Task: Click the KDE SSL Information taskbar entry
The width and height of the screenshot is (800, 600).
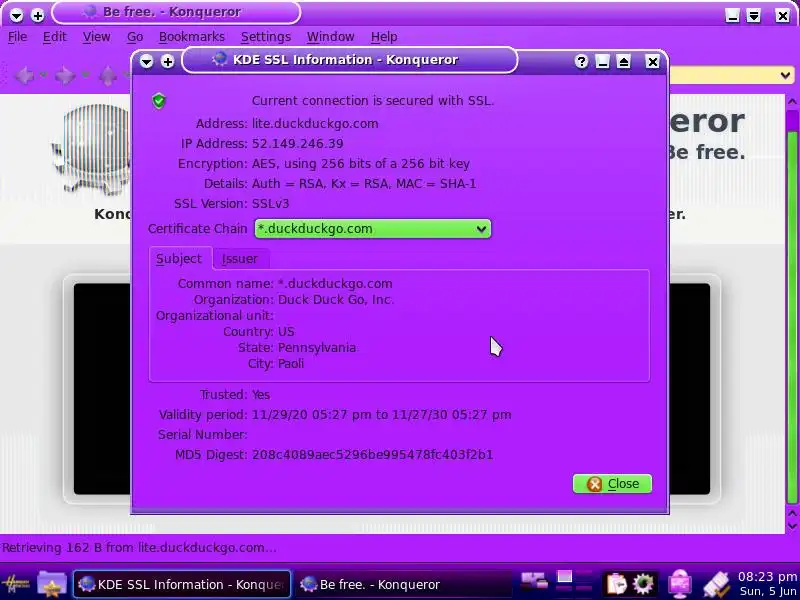Action: (x=182, y=584)
